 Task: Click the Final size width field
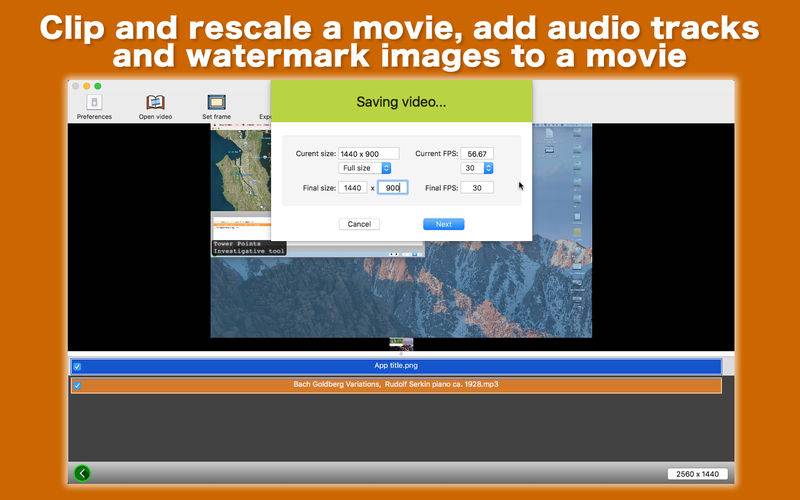353,187
